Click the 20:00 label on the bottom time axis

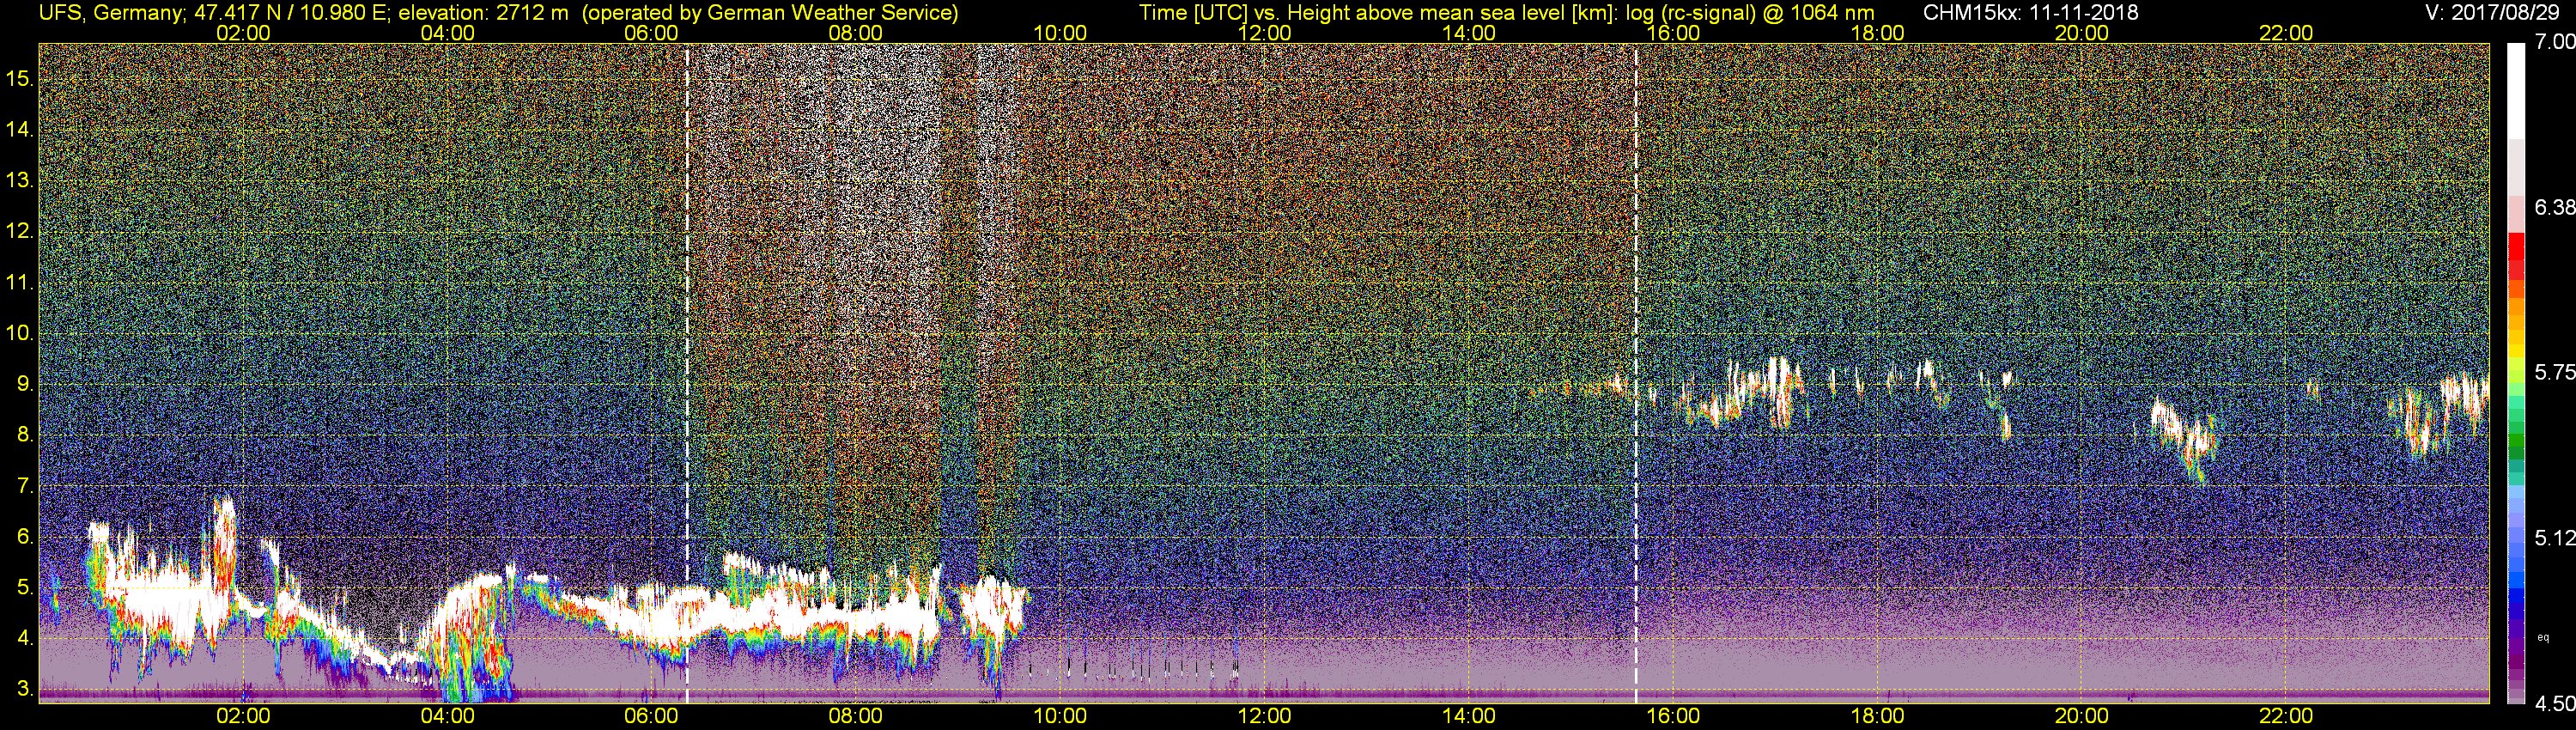(2082, 716)
